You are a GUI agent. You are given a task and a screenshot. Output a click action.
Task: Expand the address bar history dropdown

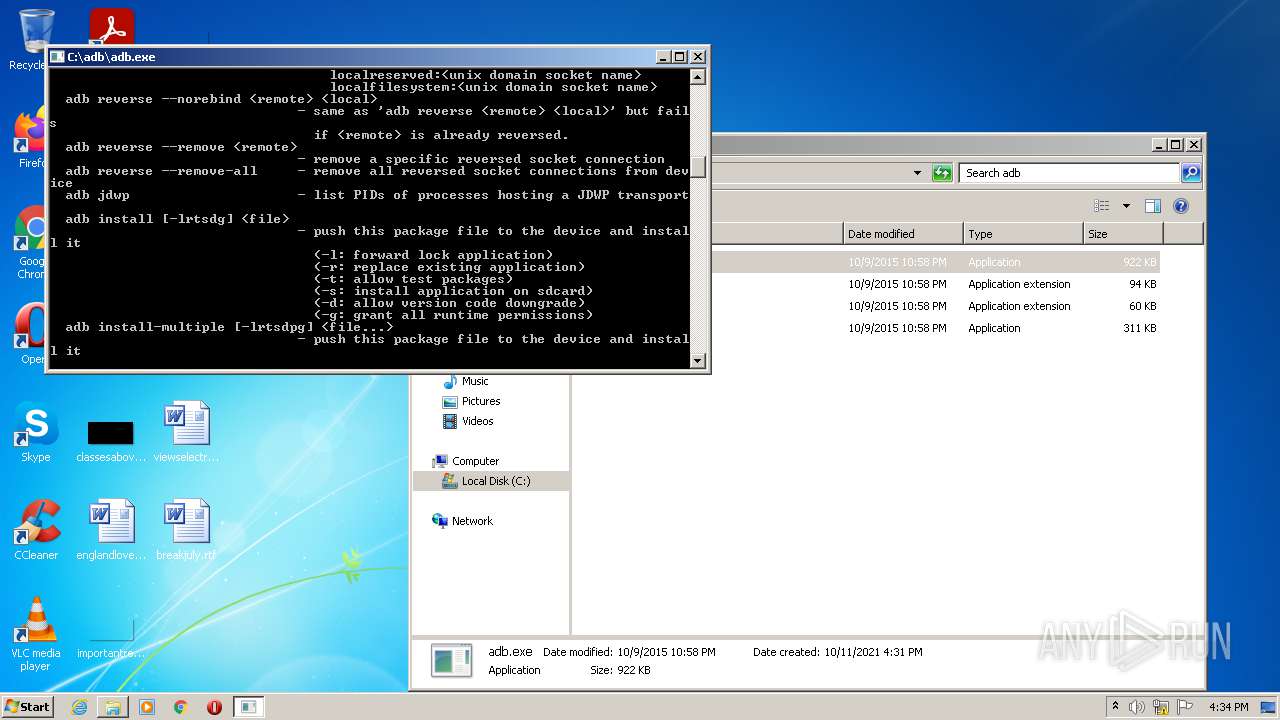918,173
